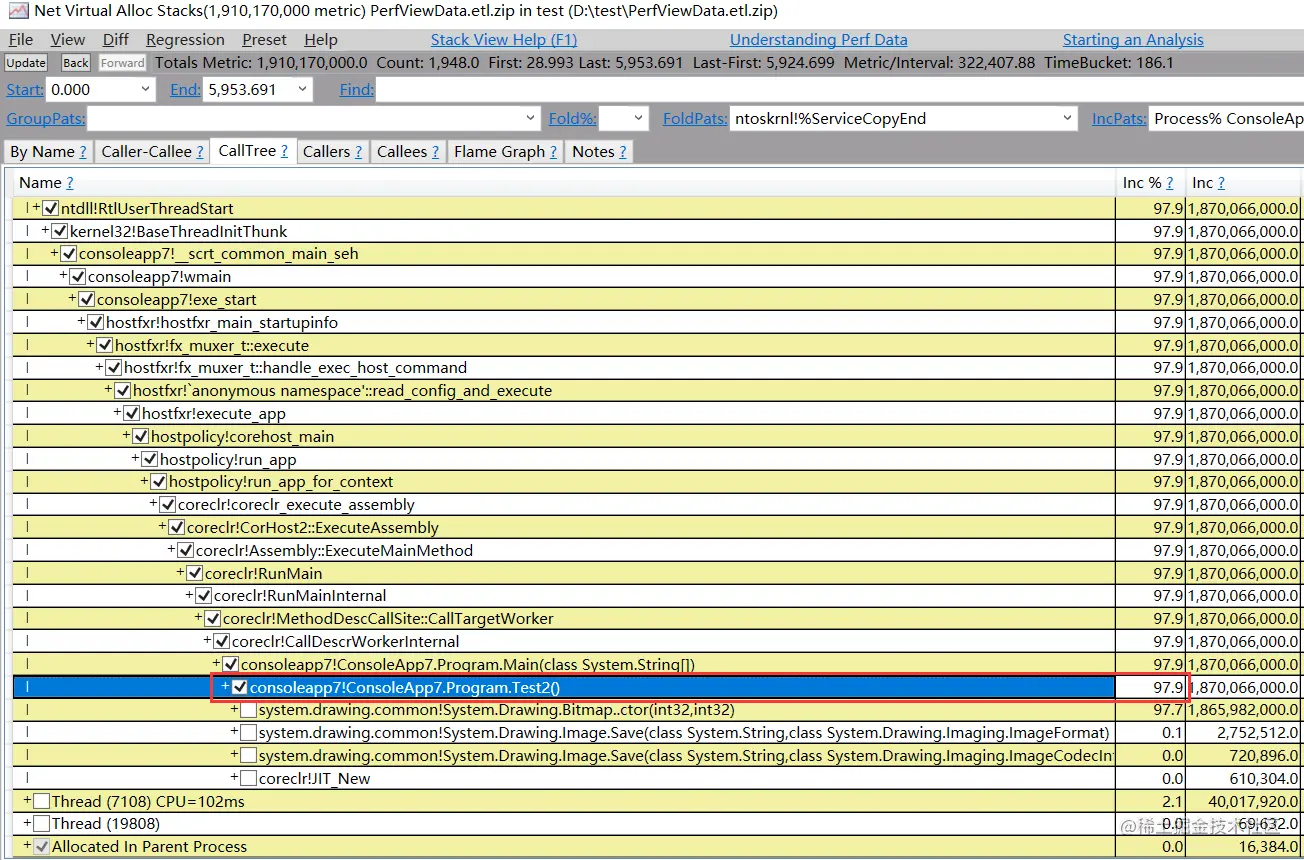Sort by the Name column header
1304x860 pixels.
pos(40,183)
